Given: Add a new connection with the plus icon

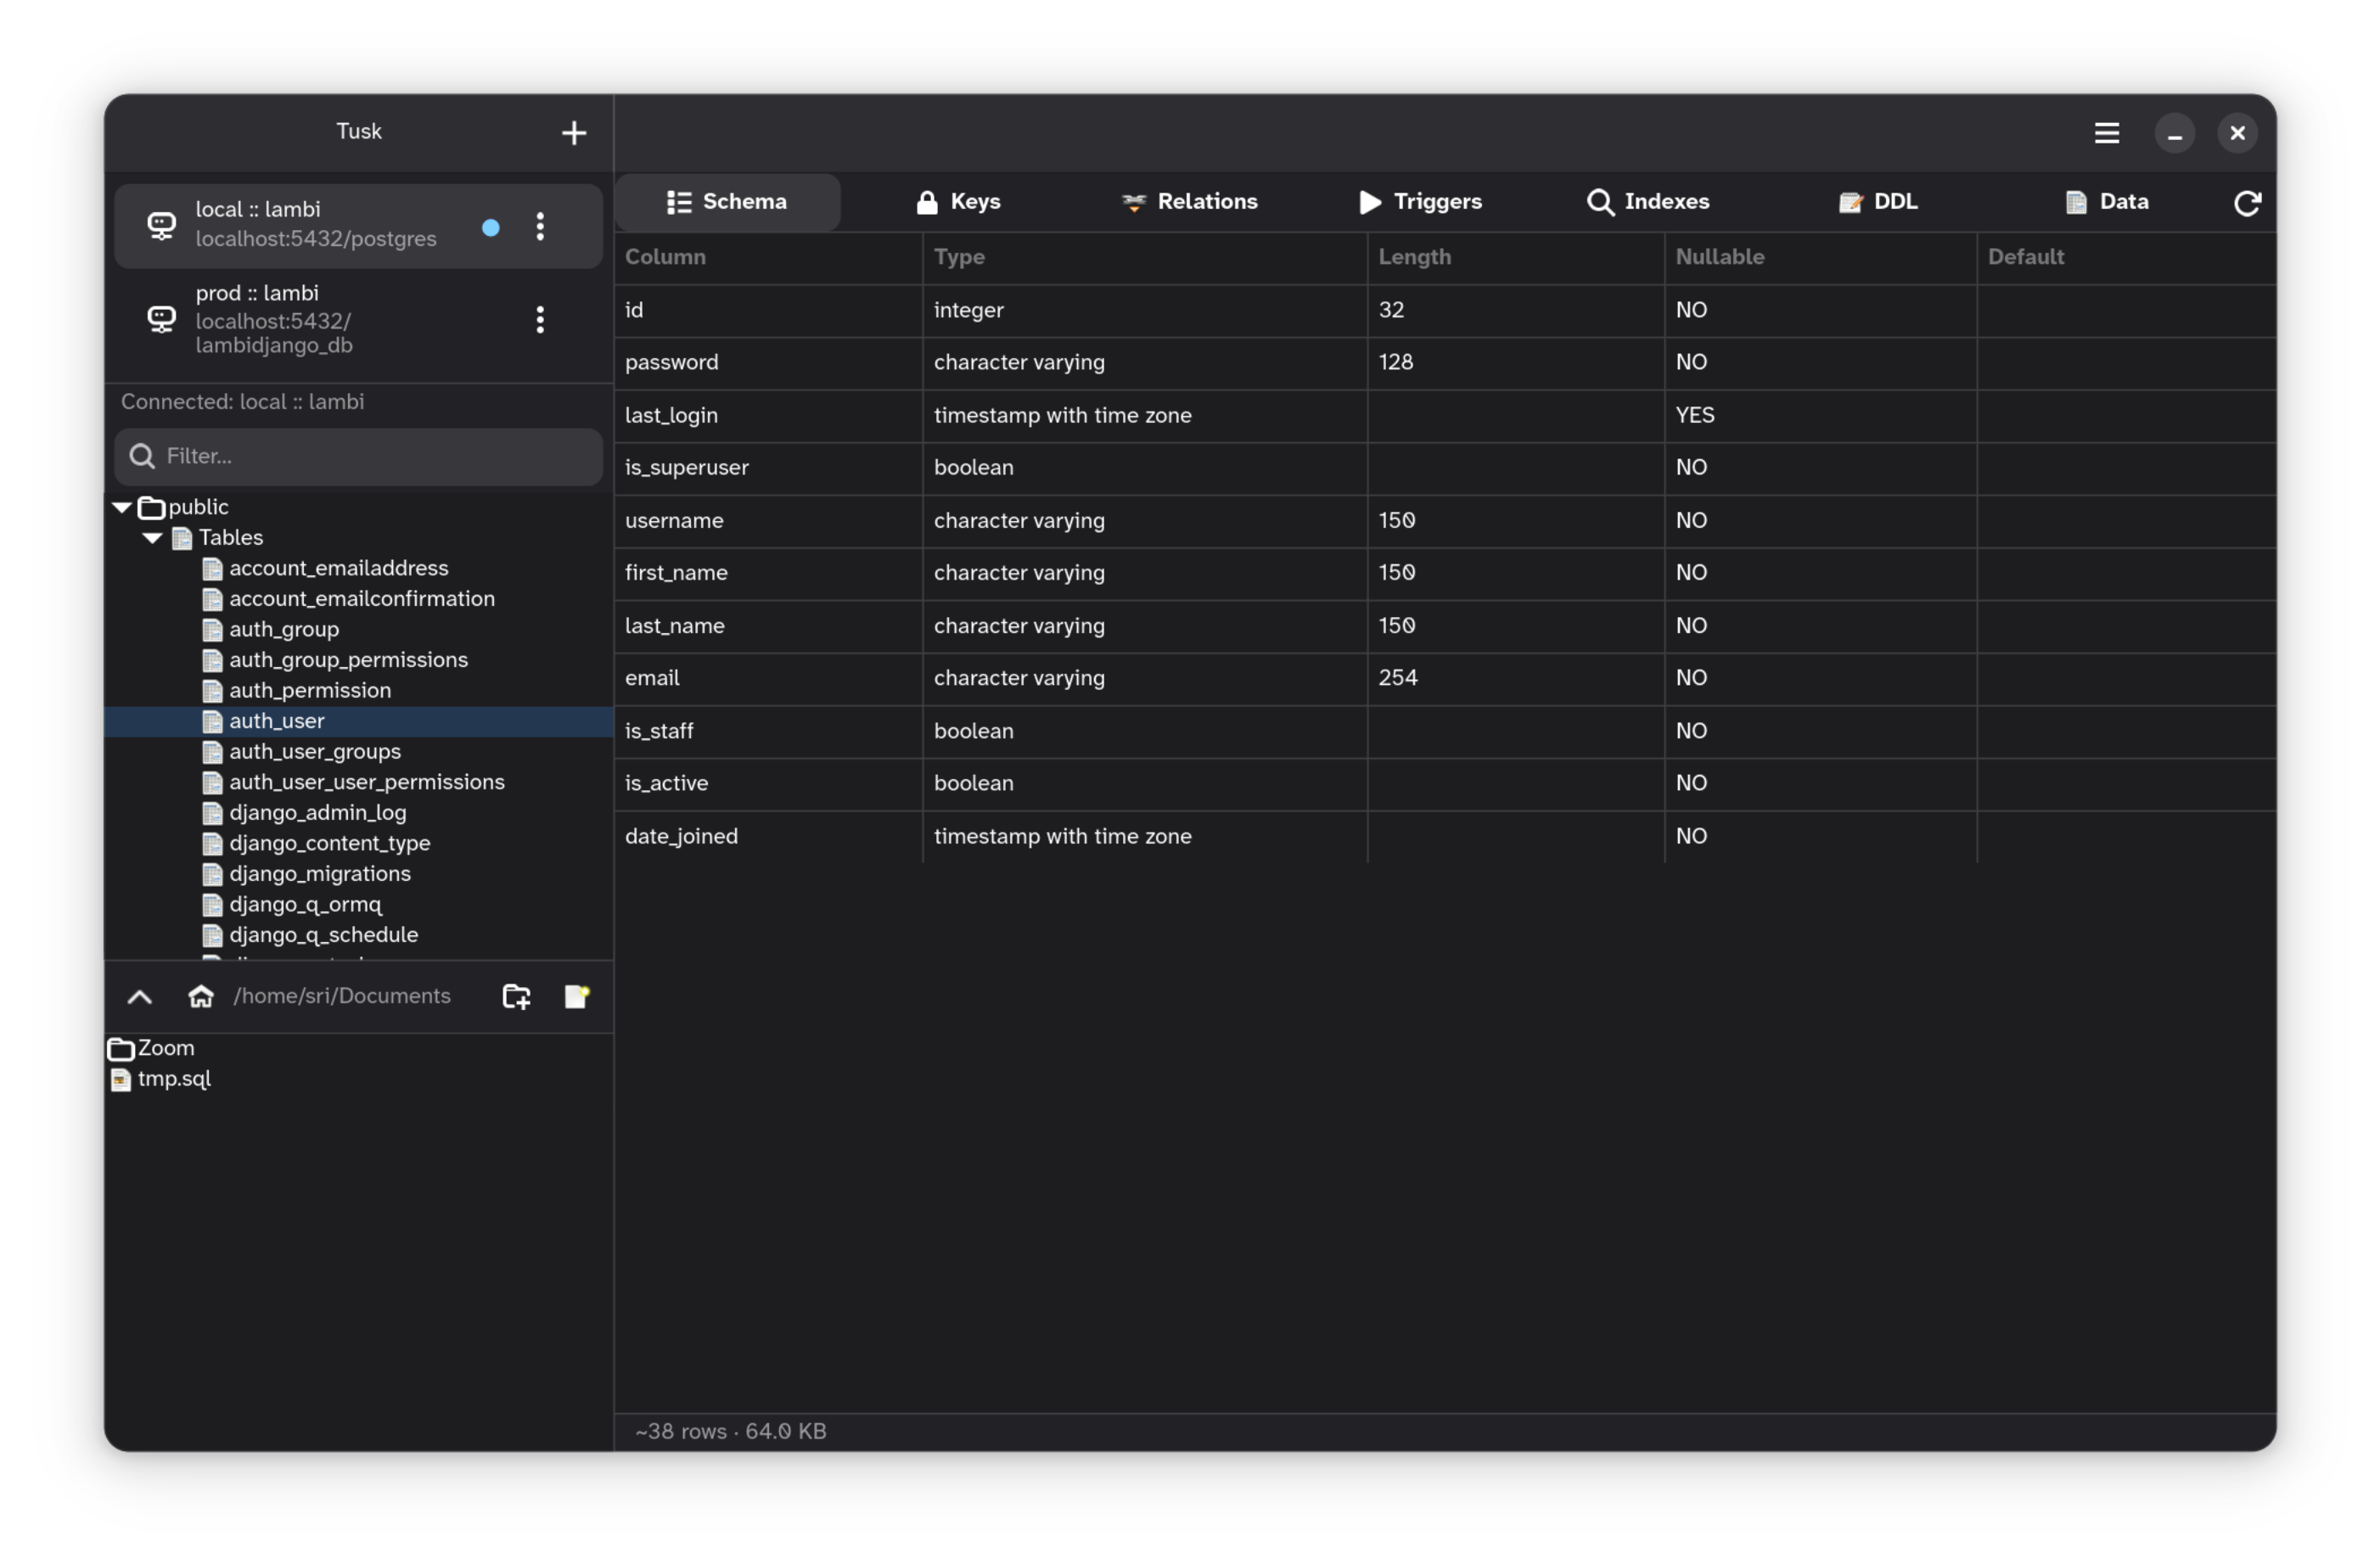Looking at the screenshot, I should (574, 132).
